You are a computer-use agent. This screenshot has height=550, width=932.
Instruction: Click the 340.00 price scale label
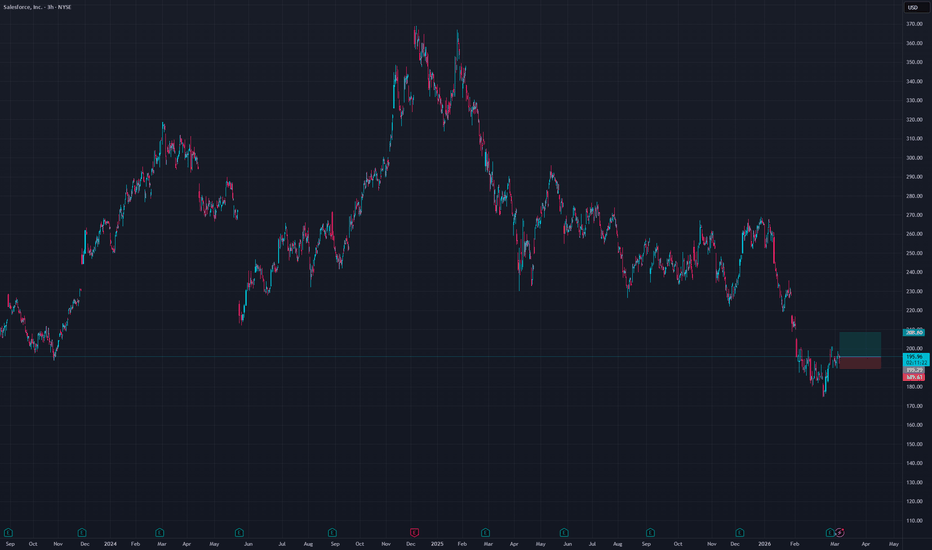click(914, 81)
